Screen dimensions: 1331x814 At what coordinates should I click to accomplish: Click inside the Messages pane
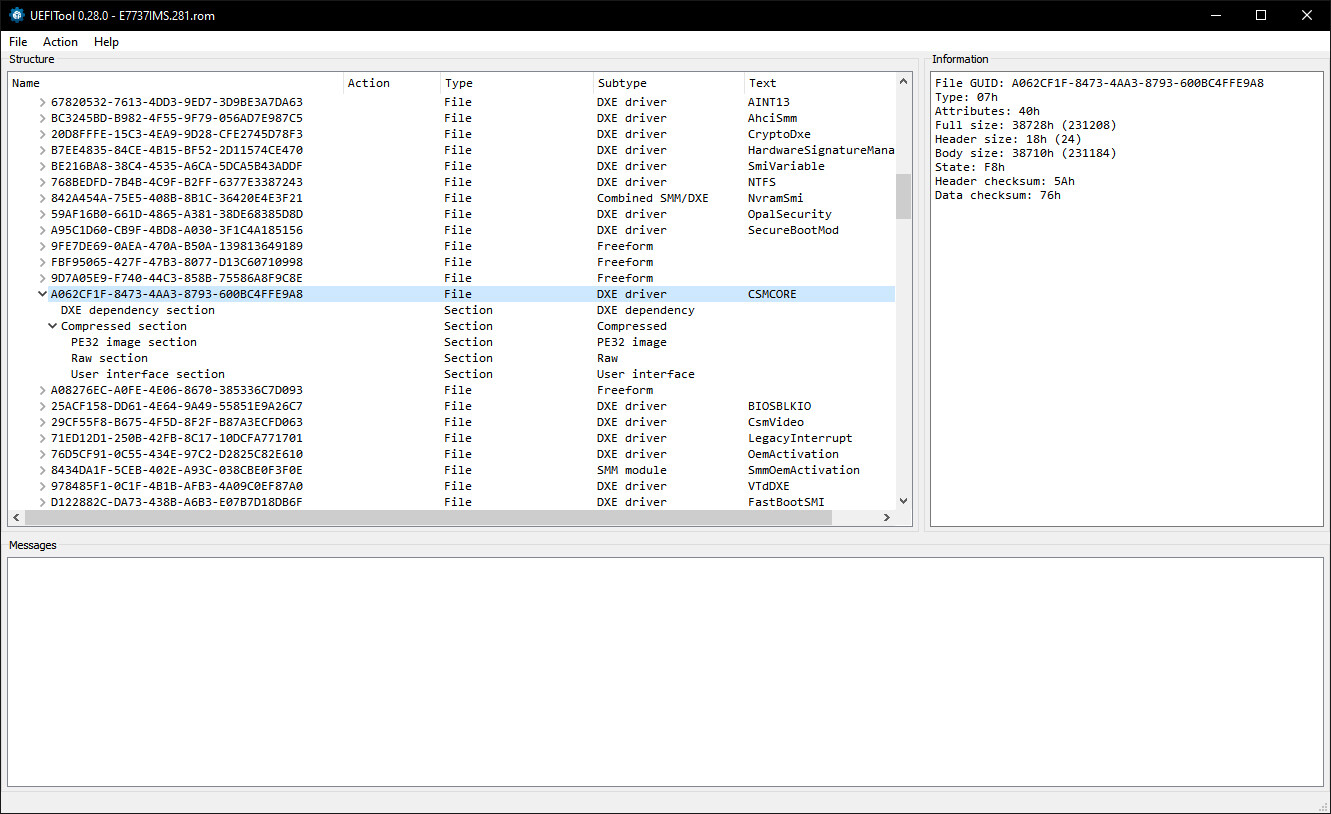pos(665,671)
